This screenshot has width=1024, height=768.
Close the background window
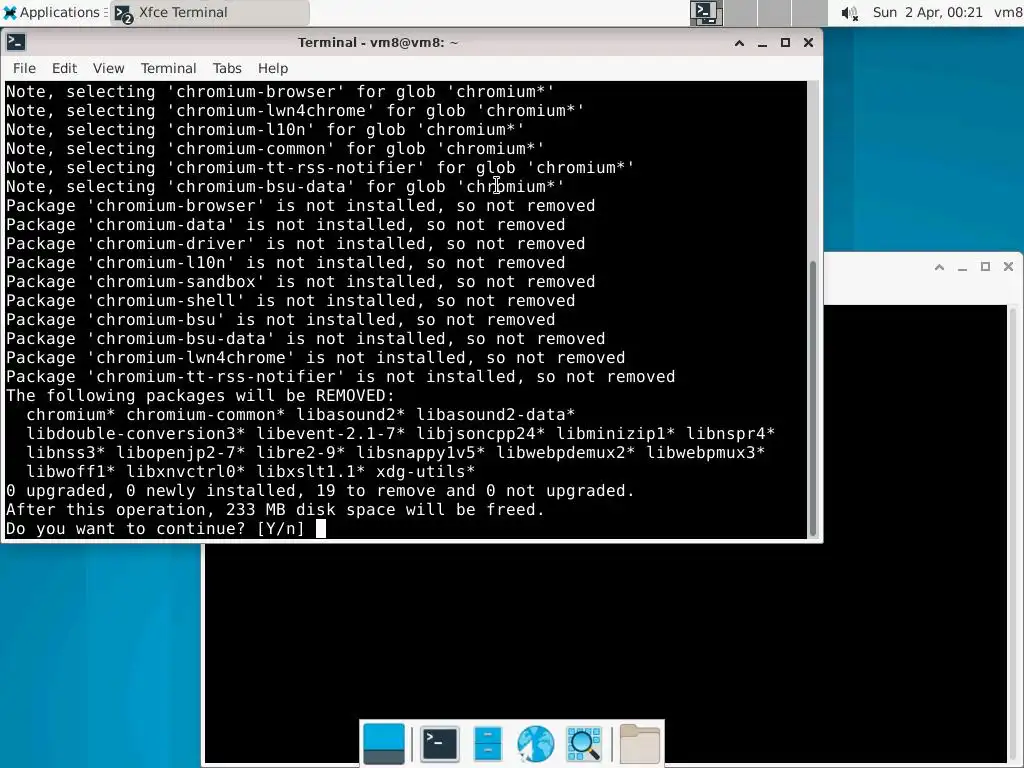pos(1008,267)
